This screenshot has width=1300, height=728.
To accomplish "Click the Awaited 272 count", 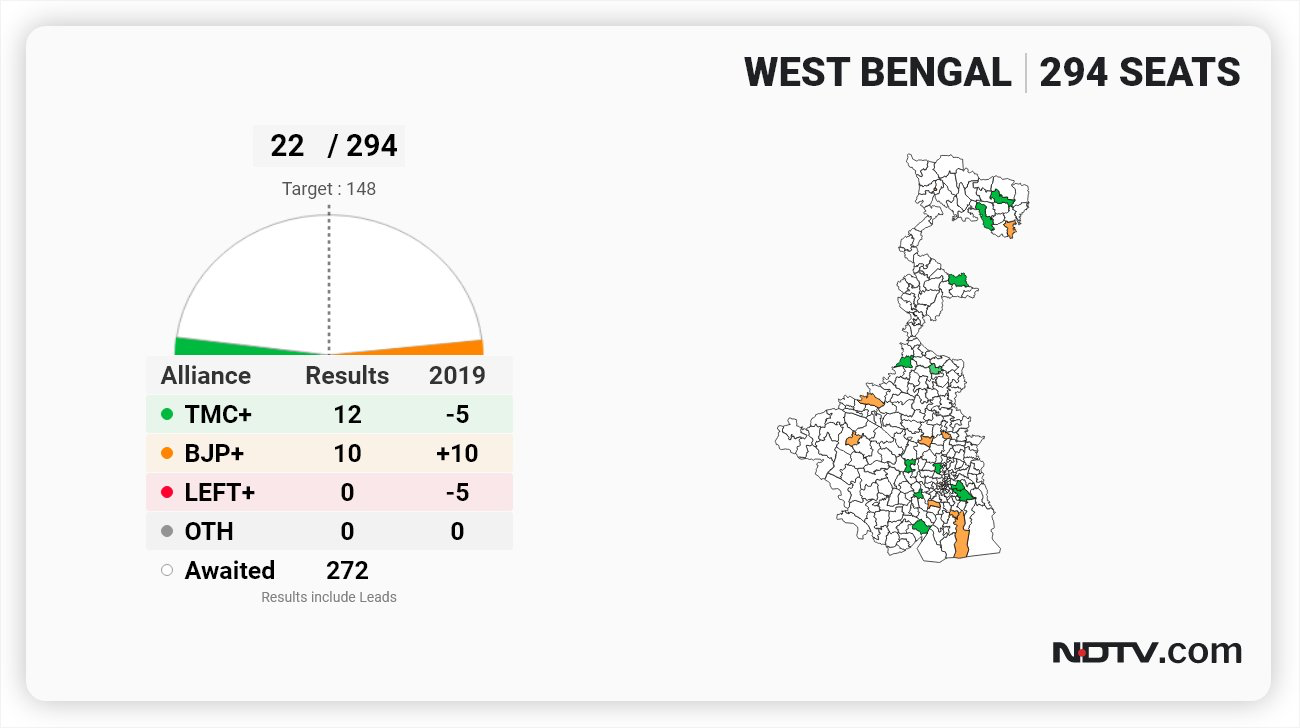I will click(347, 570).
